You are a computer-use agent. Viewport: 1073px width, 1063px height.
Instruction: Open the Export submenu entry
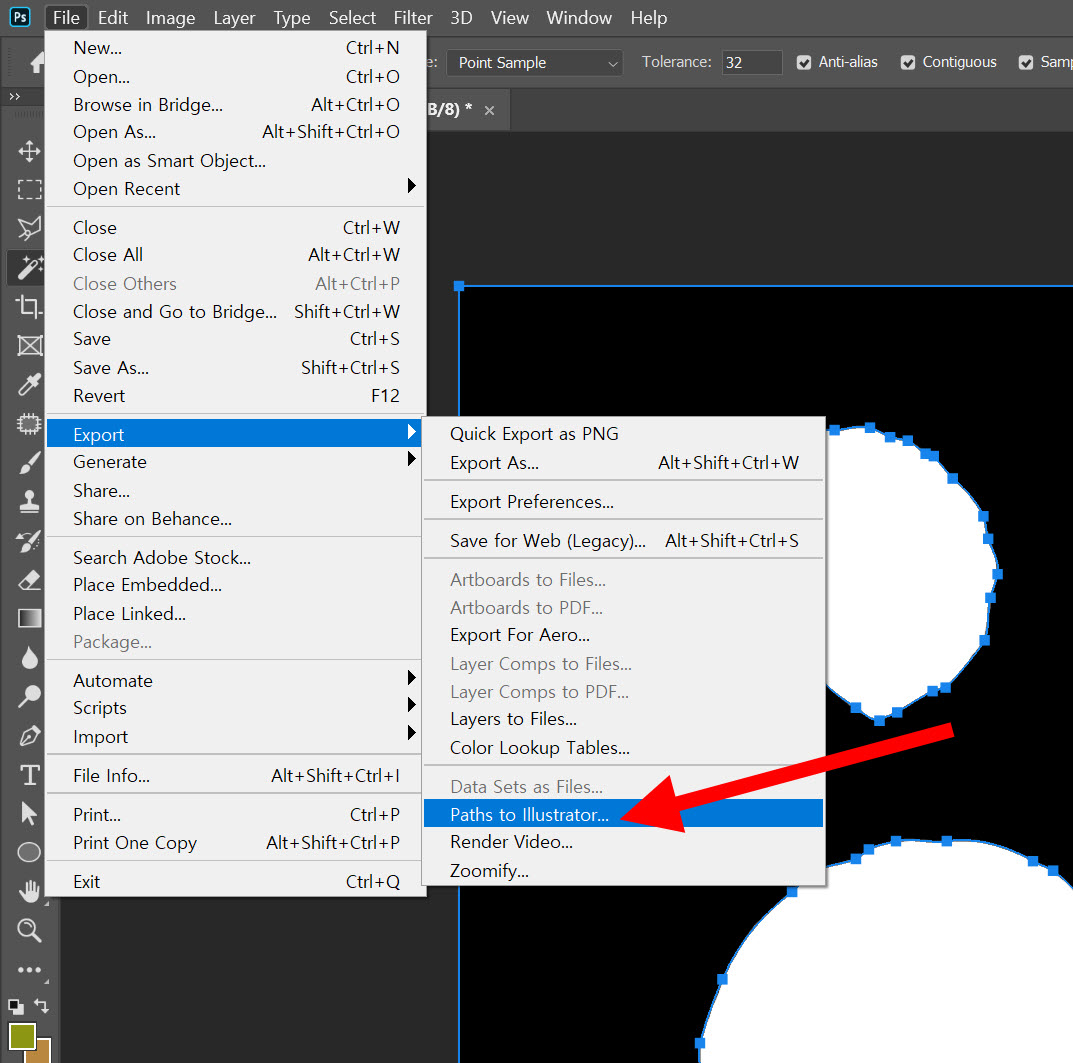pyautogui.click(x=236, y=433)
